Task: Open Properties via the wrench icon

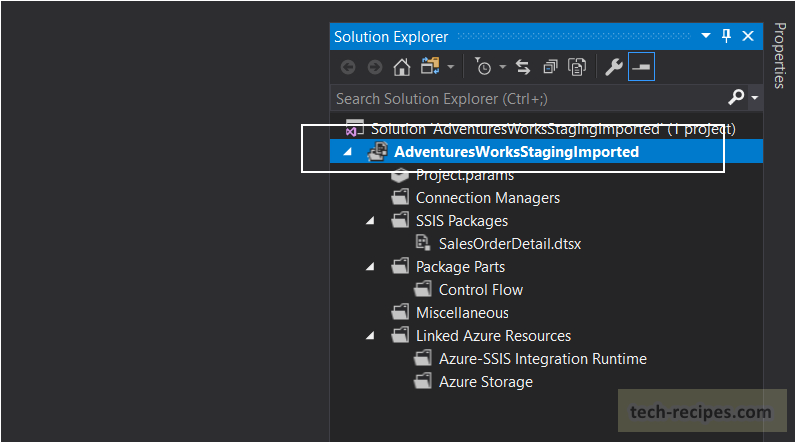Action: (x=614, y=67)
